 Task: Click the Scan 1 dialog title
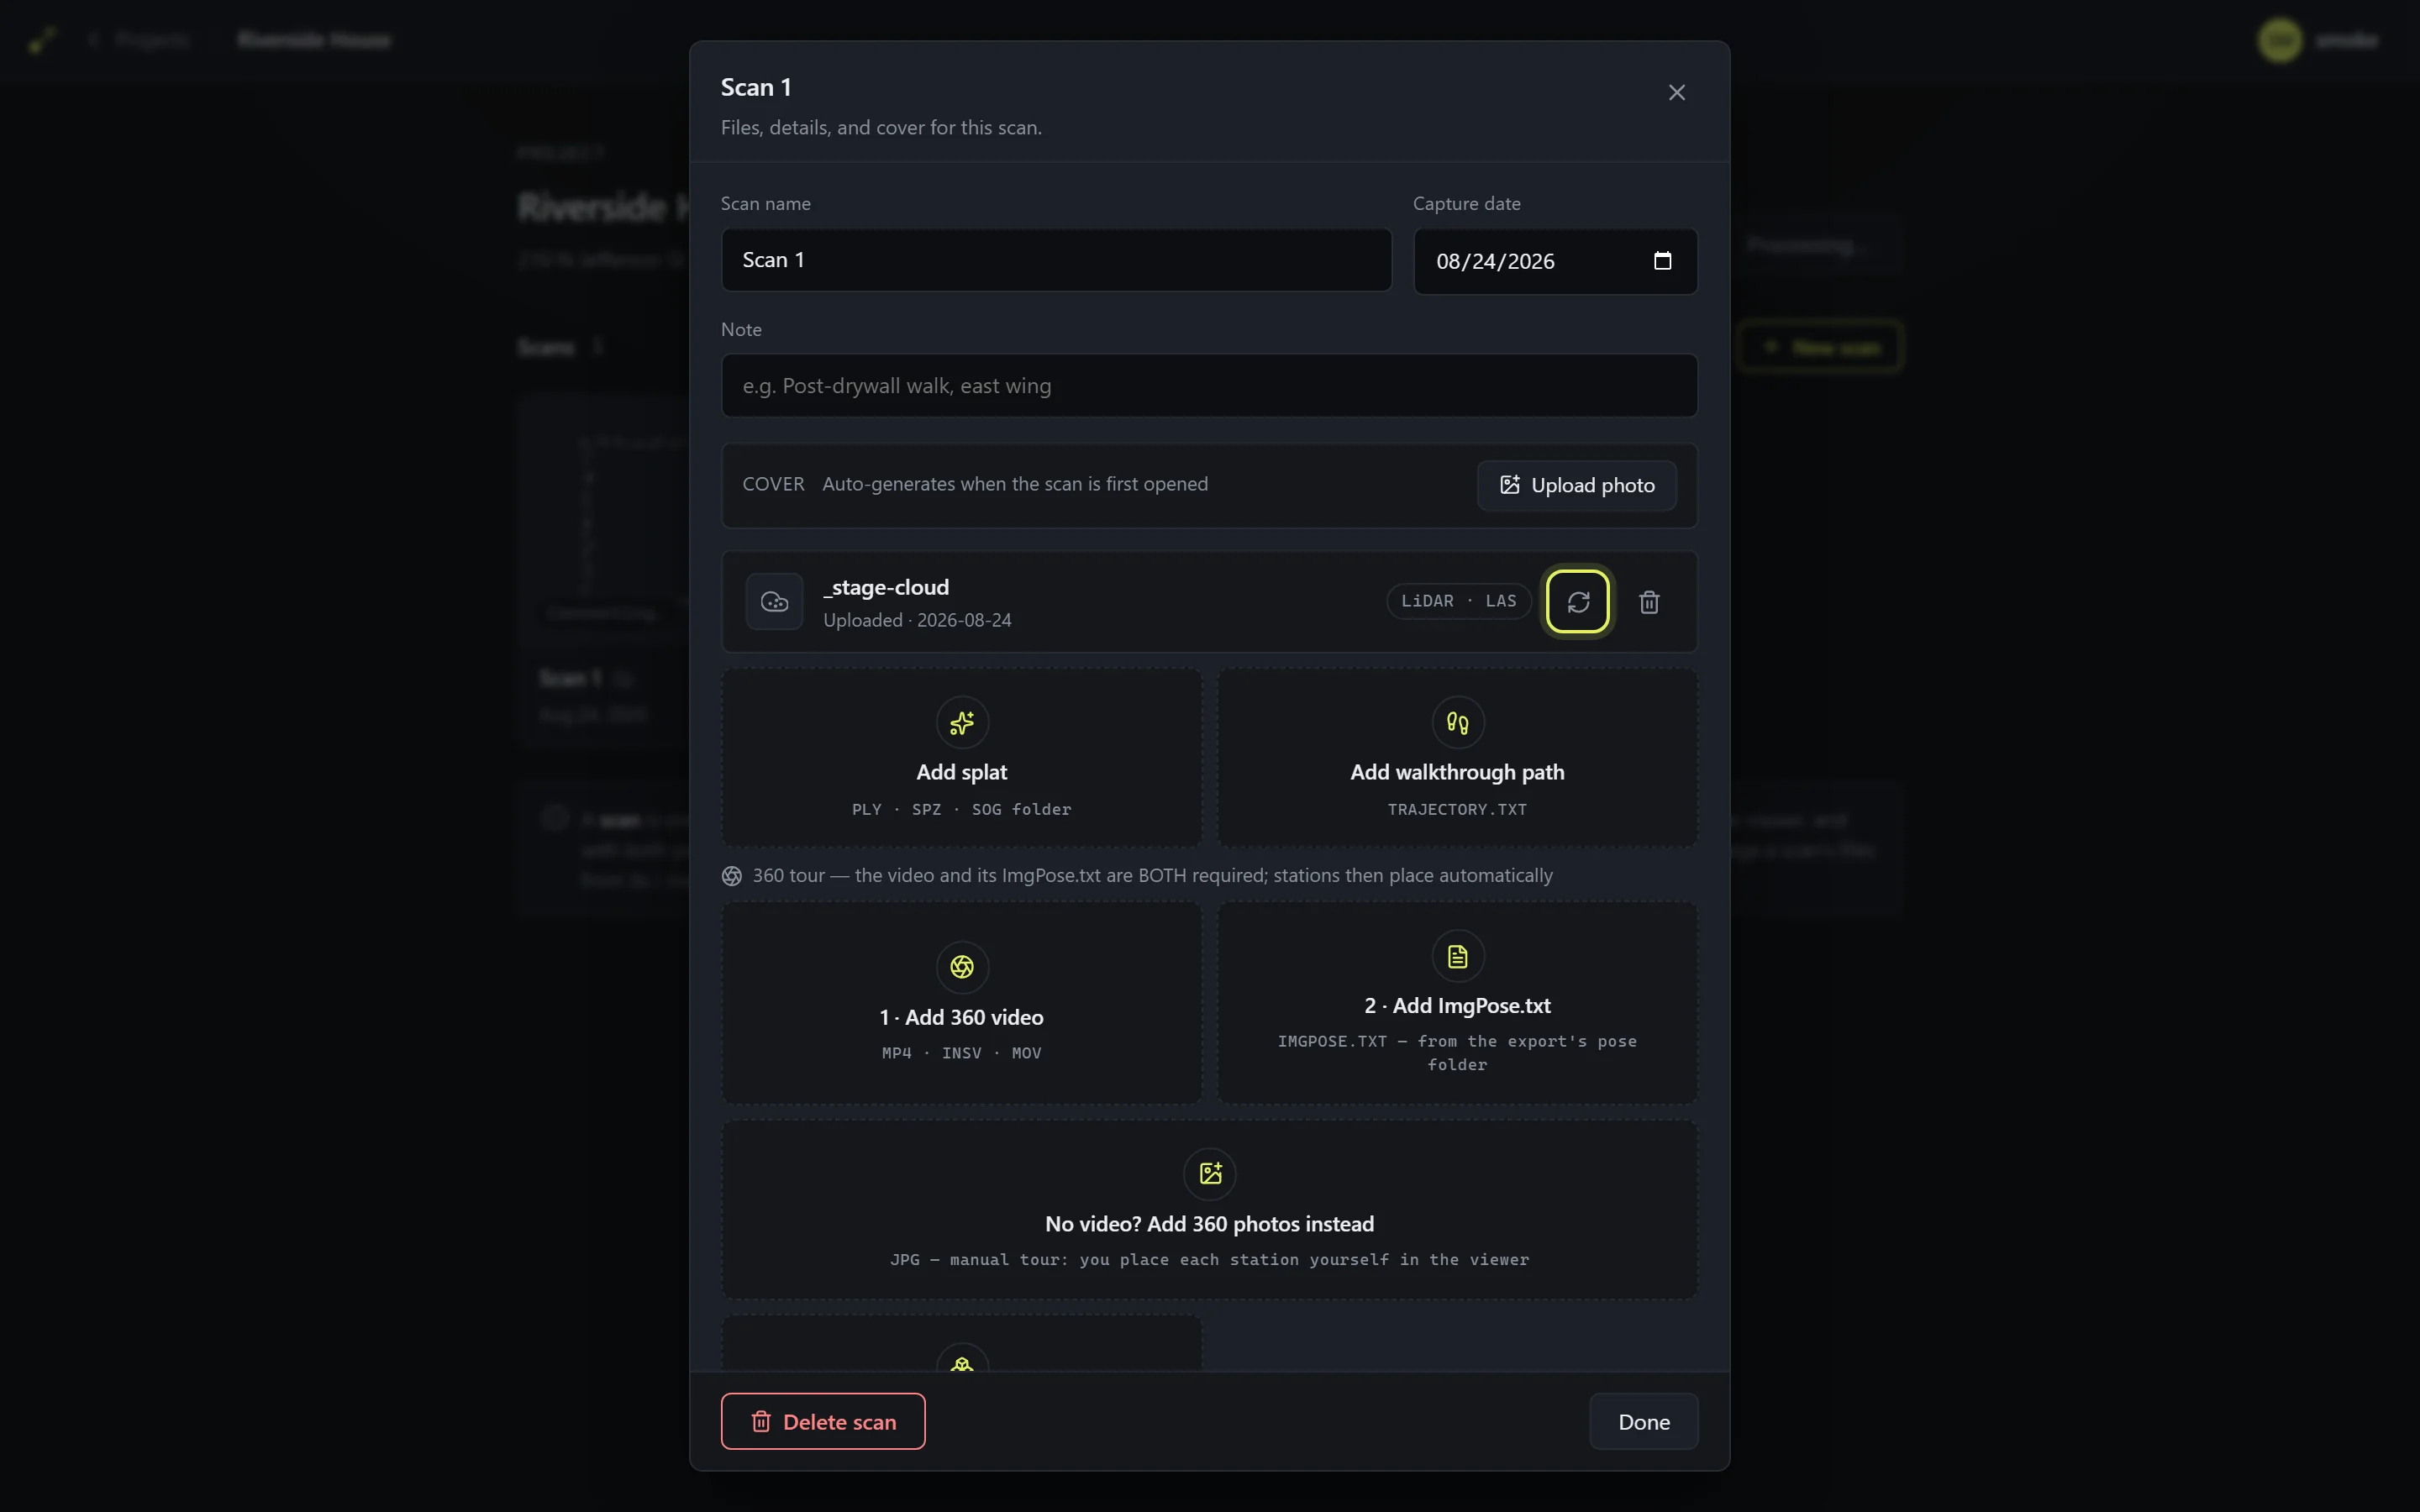click(756, 88)
